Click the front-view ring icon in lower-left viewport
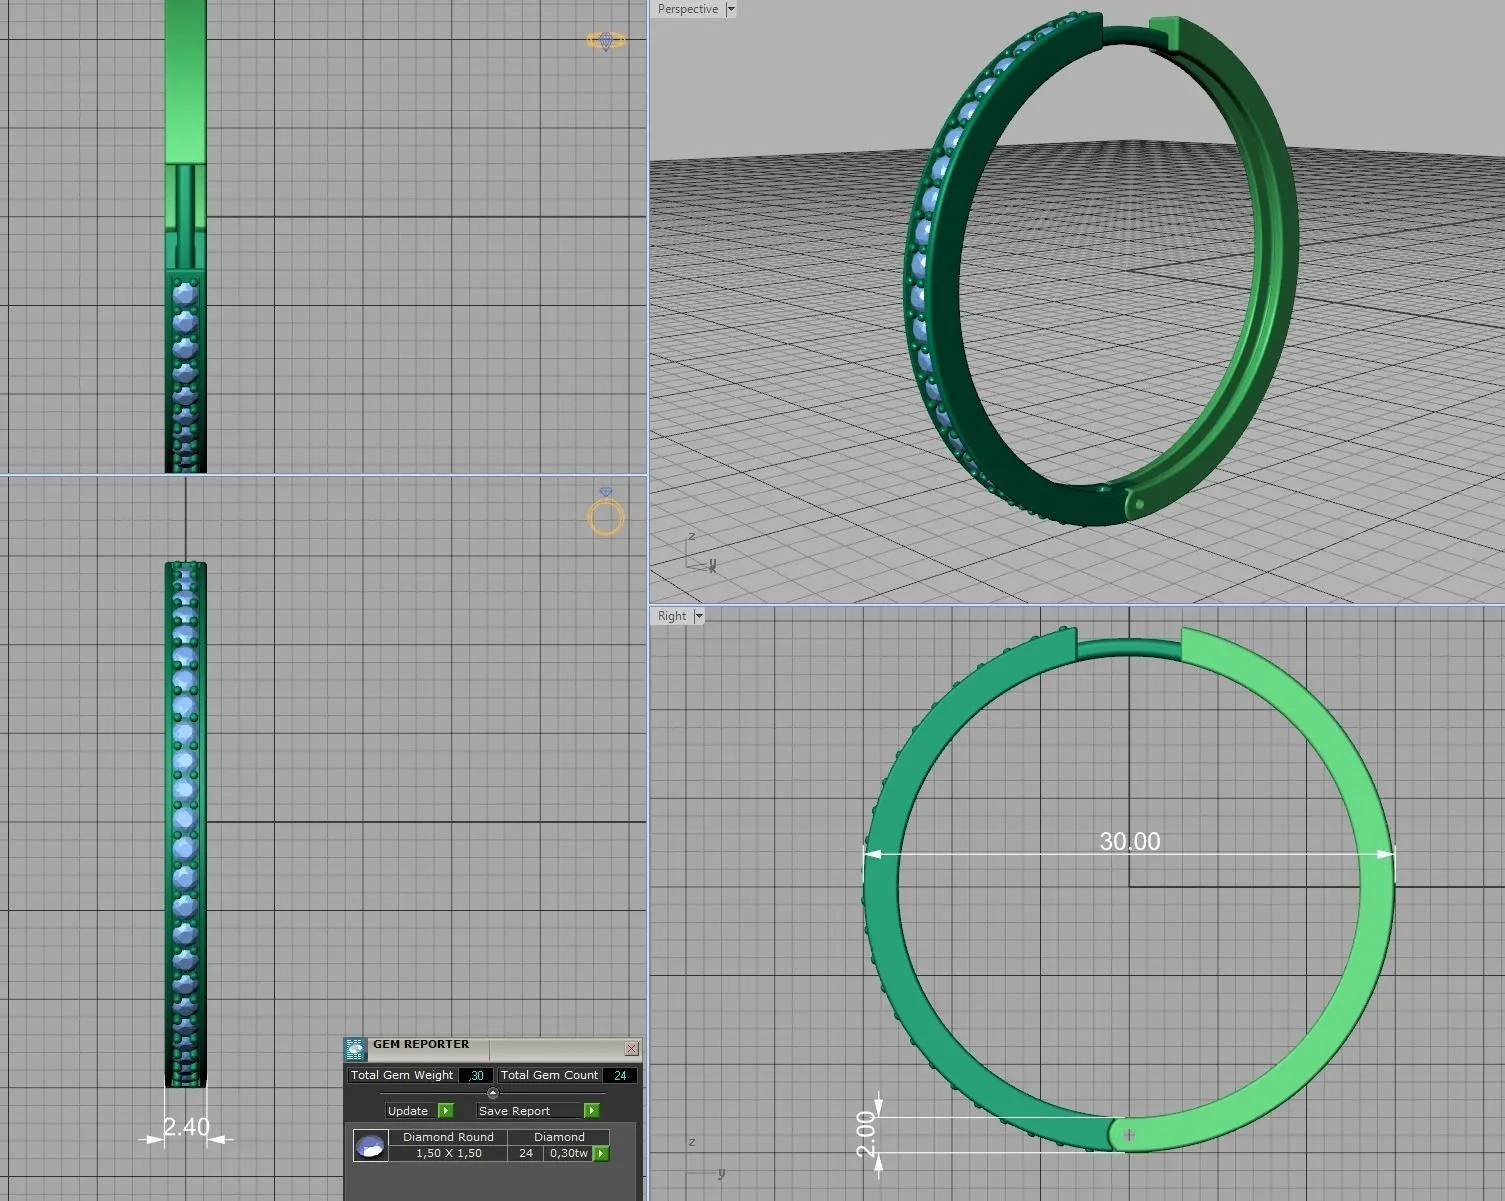Image resolution: width=1505 pixels, height=1201 pixels. [606, 513]
